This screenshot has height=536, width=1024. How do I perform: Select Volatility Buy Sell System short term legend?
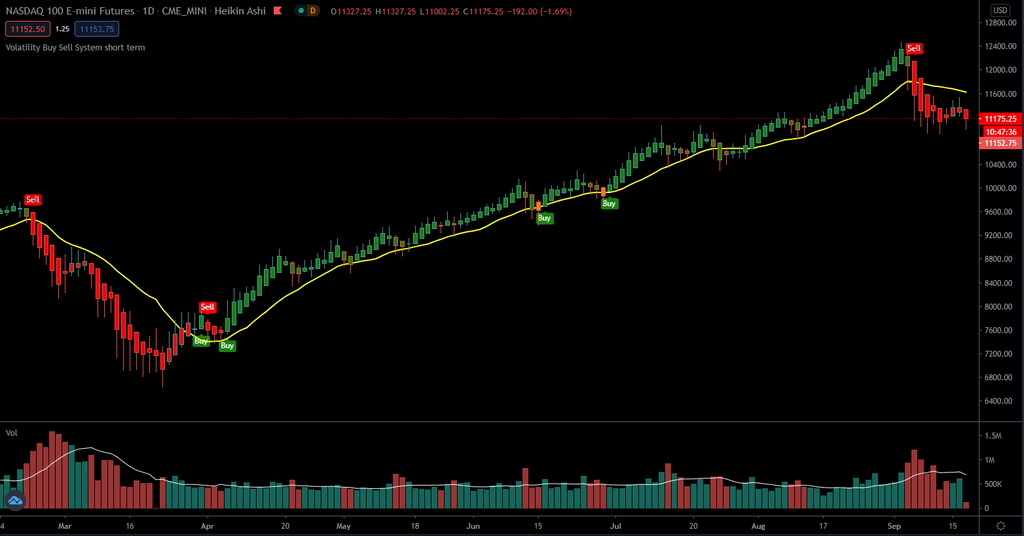[75, 48]
